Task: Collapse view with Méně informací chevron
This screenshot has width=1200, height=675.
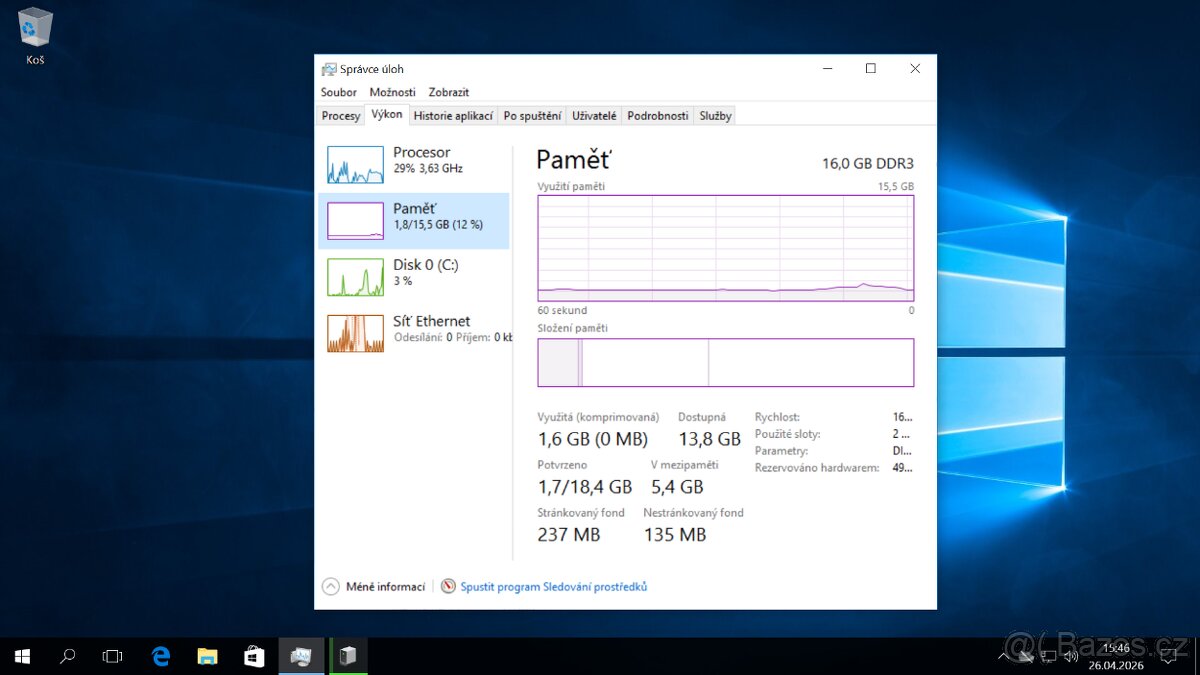Action: [x=331, y=587]
